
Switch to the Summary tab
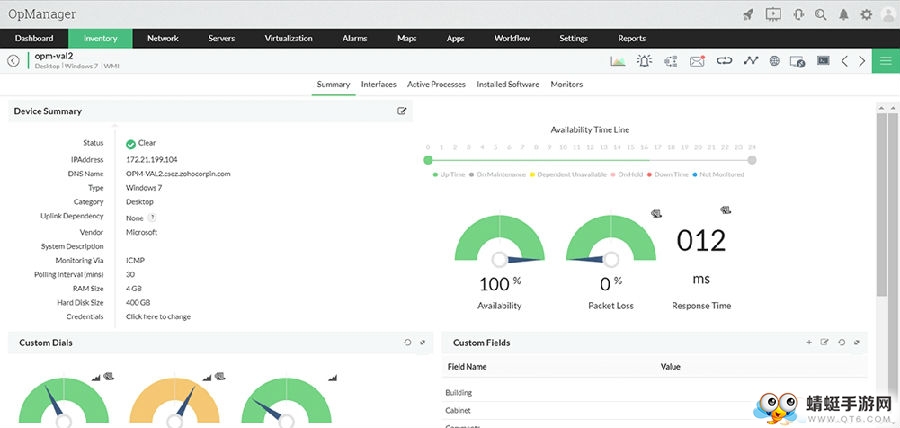[333, 84]
